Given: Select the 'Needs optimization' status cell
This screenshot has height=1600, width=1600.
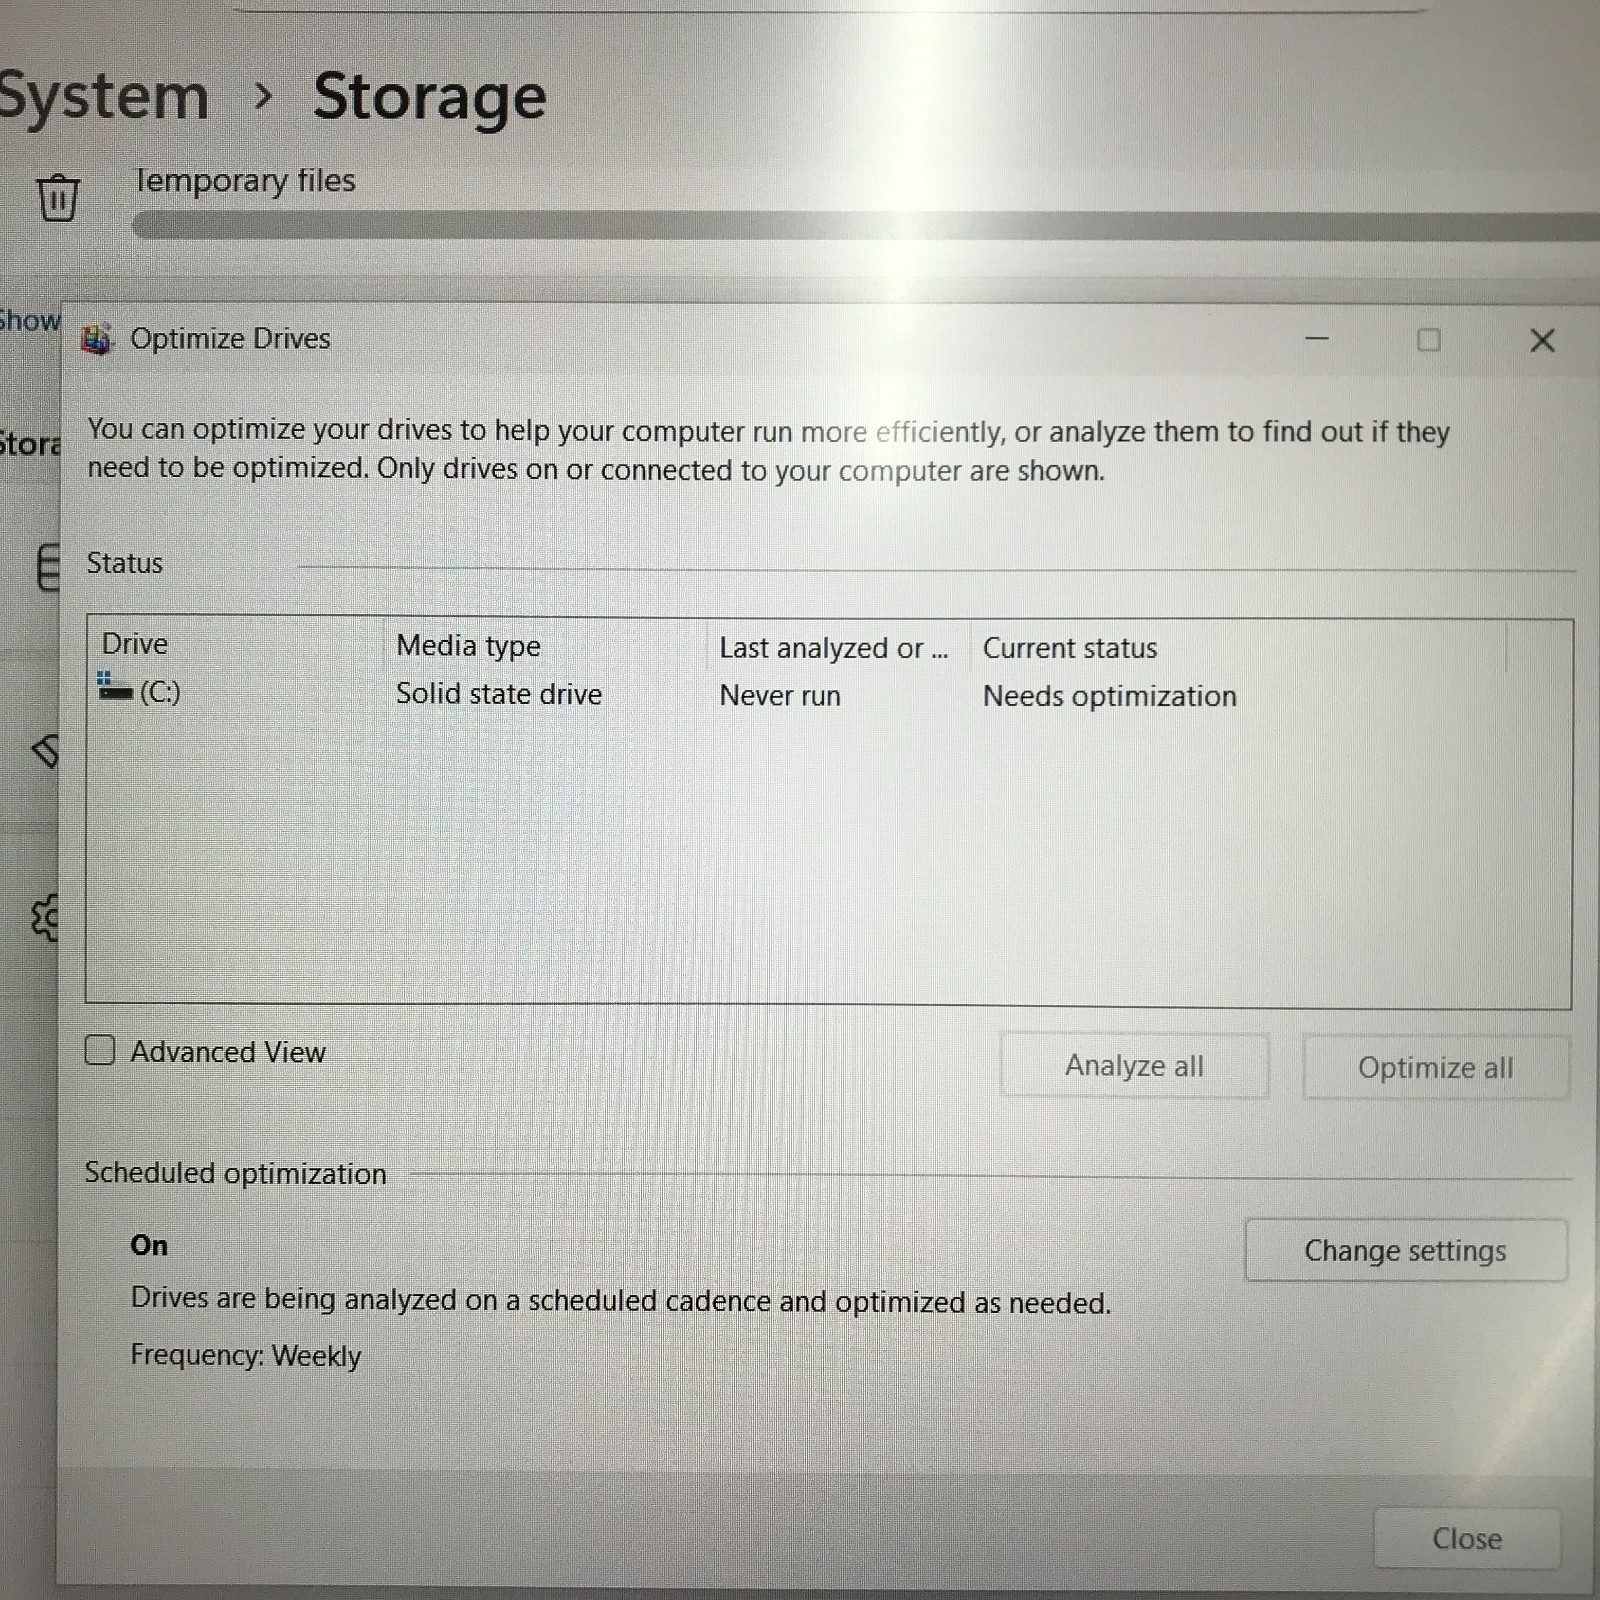Looking at the screenshot, I should (x=1110, y=696).
